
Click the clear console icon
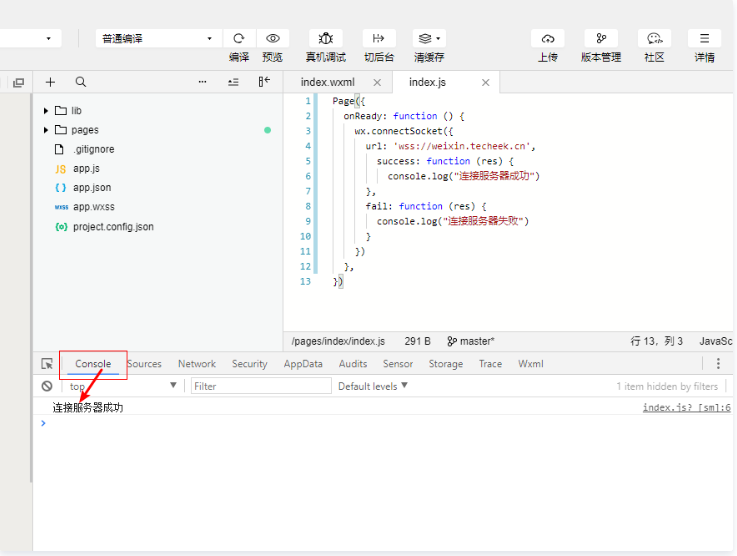coord(47,386)
